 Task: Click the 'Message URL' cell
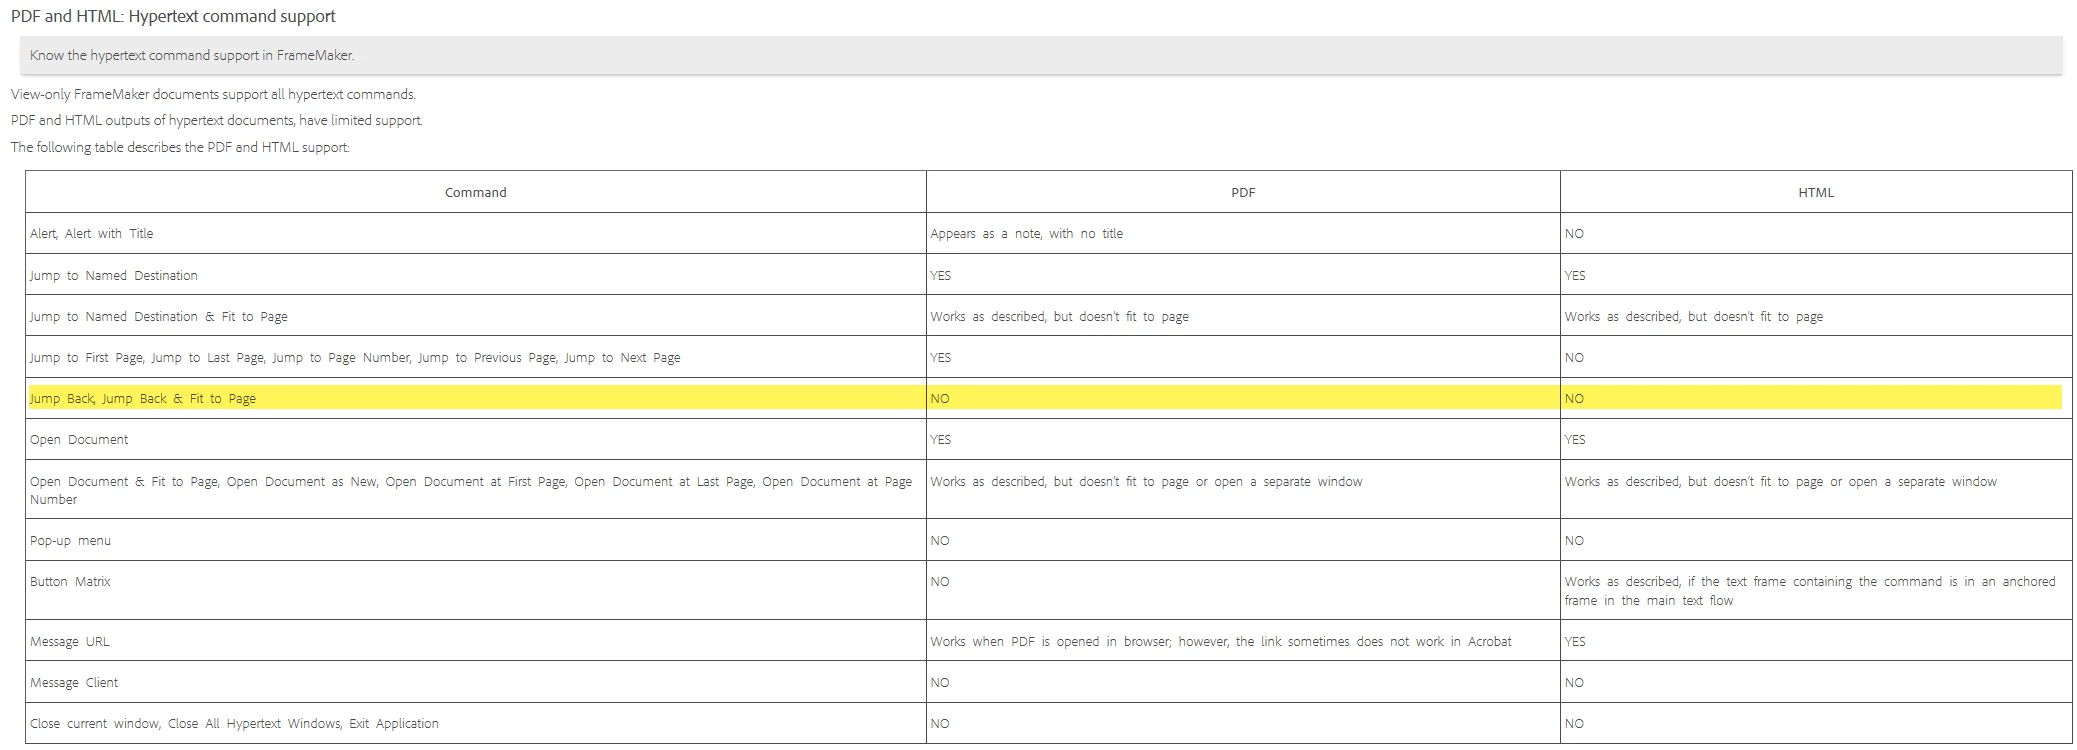pos(476,641)
